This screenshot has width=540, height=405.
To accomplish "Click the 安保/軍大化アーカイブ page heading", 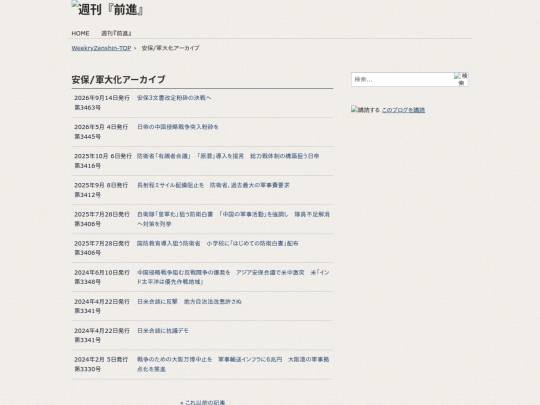I will pos(118,80).
